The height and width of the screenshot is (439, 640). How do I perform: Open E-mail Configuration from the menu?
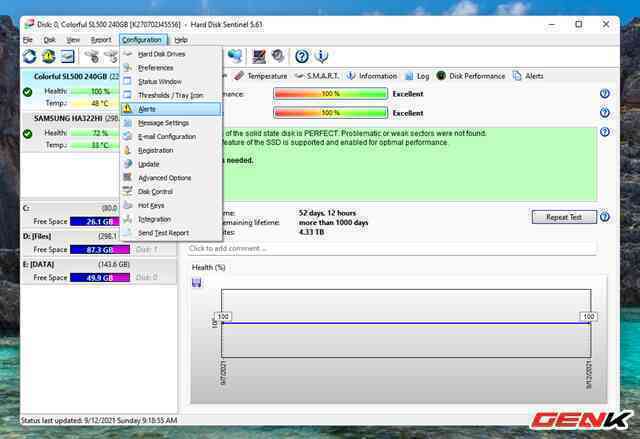click(x=171, y=137)
